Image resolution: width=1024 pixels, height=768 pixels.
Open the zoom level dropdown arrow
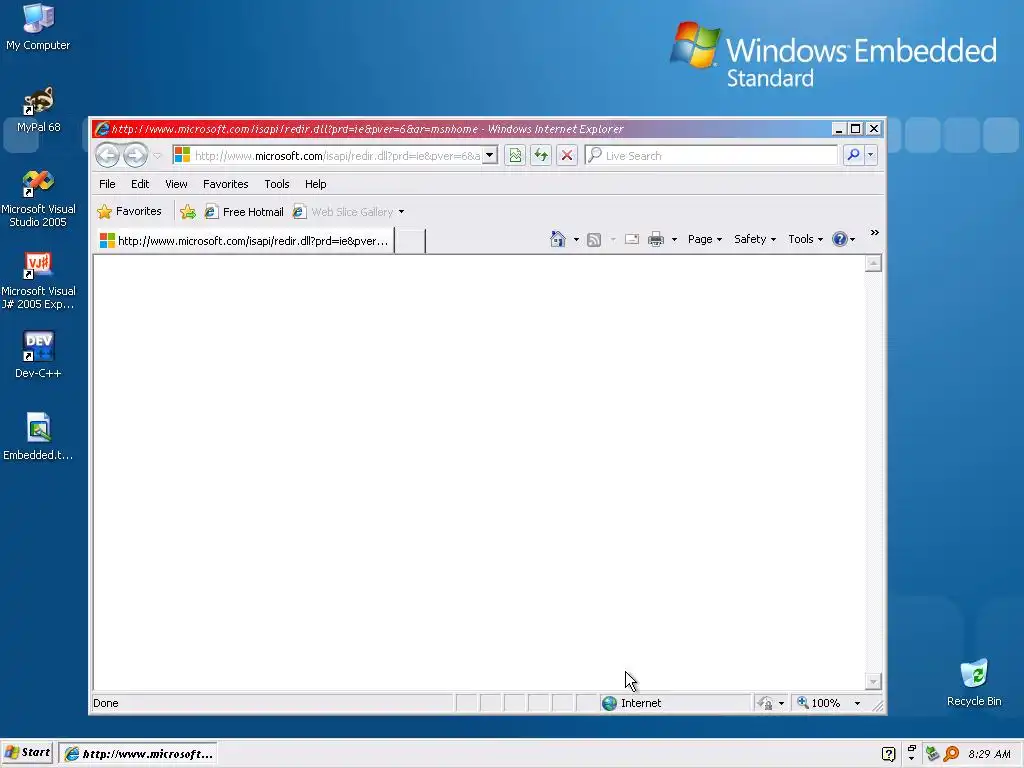pos(857,703)
